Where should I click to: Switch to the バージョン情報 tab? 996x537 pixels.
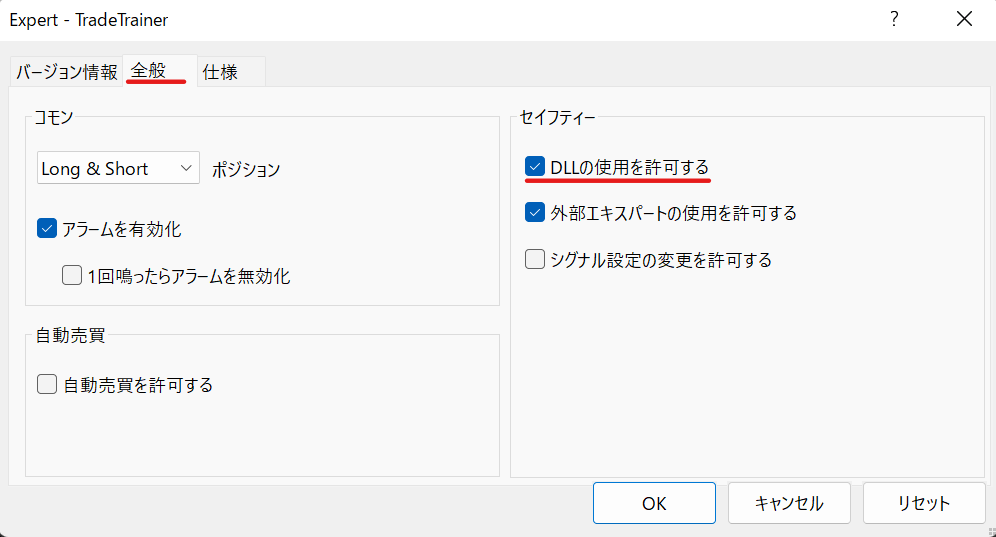click(67, 72)
